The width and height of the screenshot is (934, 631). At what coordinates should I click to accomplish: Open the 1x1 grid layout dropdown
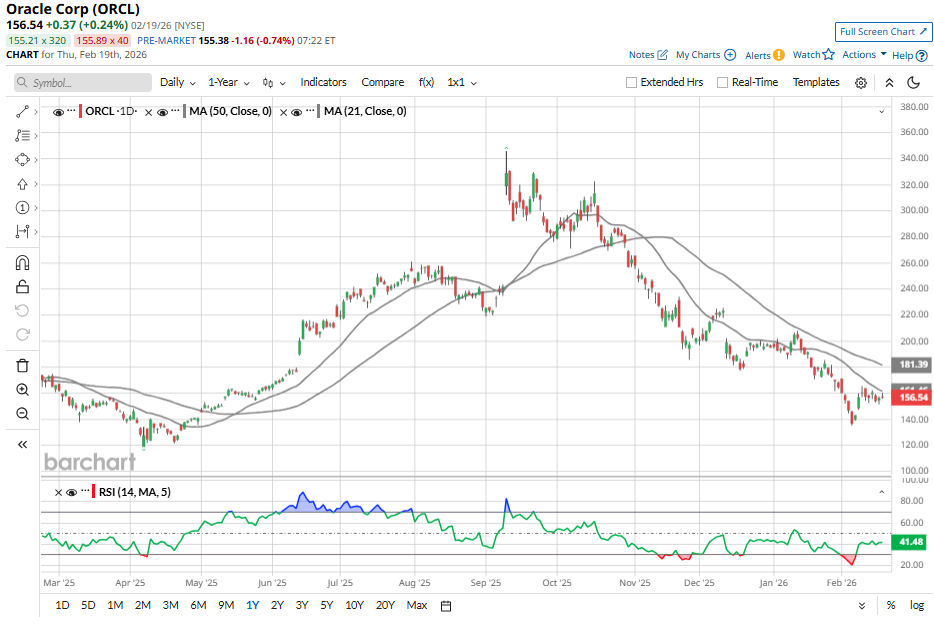pyautogui.click(x=458, y=82)
